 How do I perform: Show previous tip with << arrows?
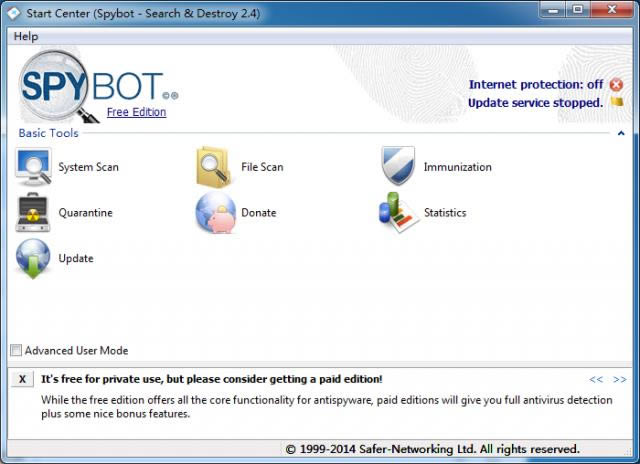coord(596,380)
